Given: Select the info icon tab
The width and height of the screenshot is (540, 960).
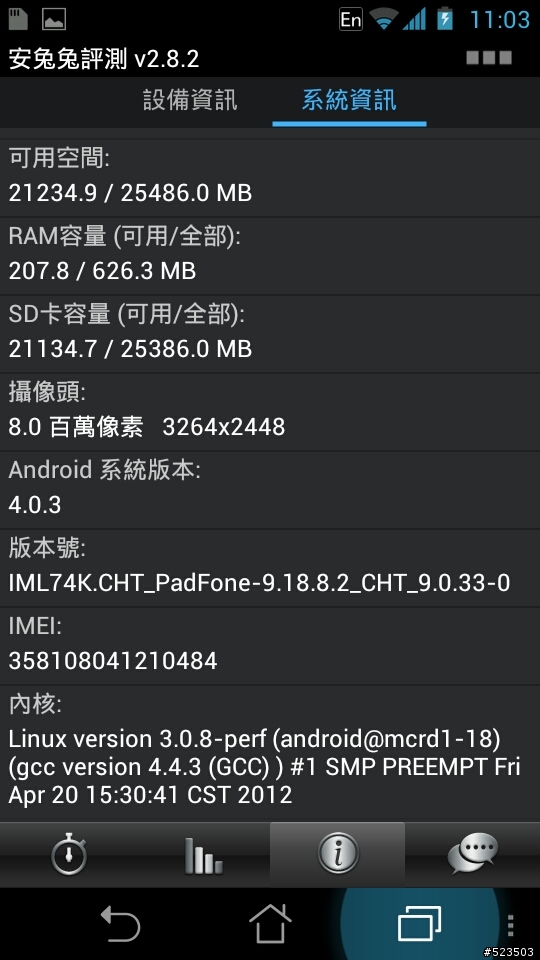Looking at the screenshot, I should tap(337, 854).
